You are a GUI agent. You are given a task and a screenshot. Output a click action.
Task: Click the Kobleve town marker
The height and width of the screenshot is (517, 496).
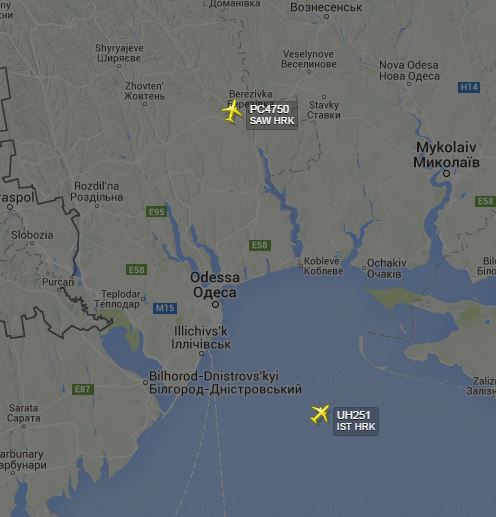pyautogui.click(x=301, y=266)
